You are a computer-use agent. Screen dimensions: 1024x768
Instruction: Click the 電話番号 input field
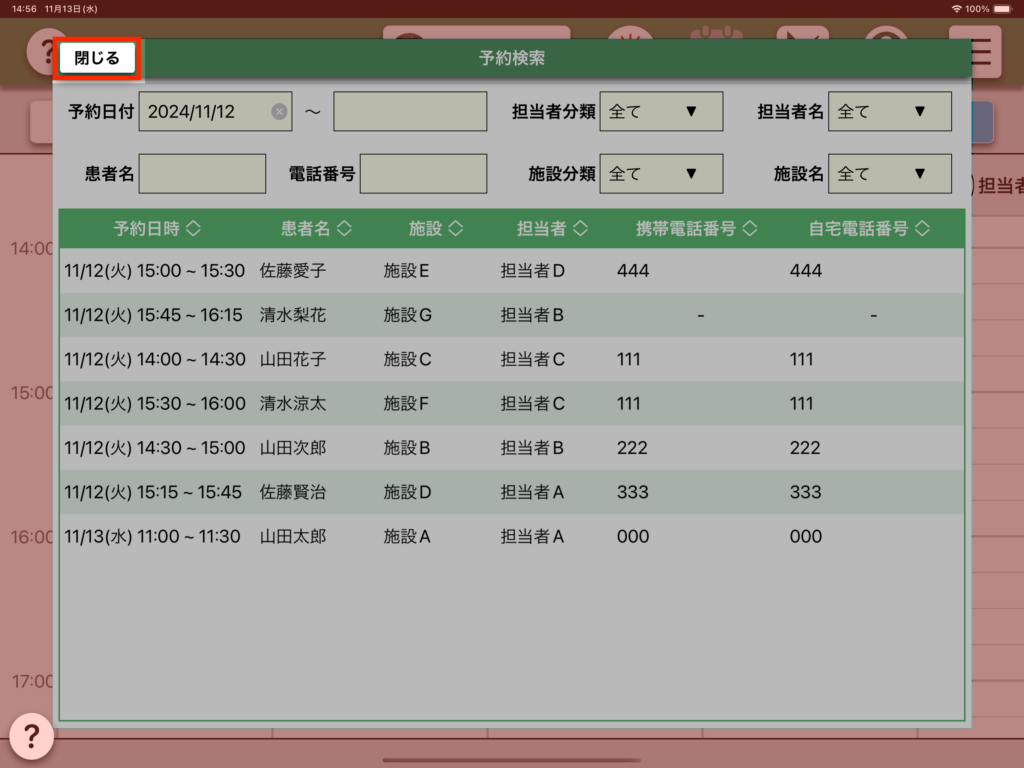[423, 174]
